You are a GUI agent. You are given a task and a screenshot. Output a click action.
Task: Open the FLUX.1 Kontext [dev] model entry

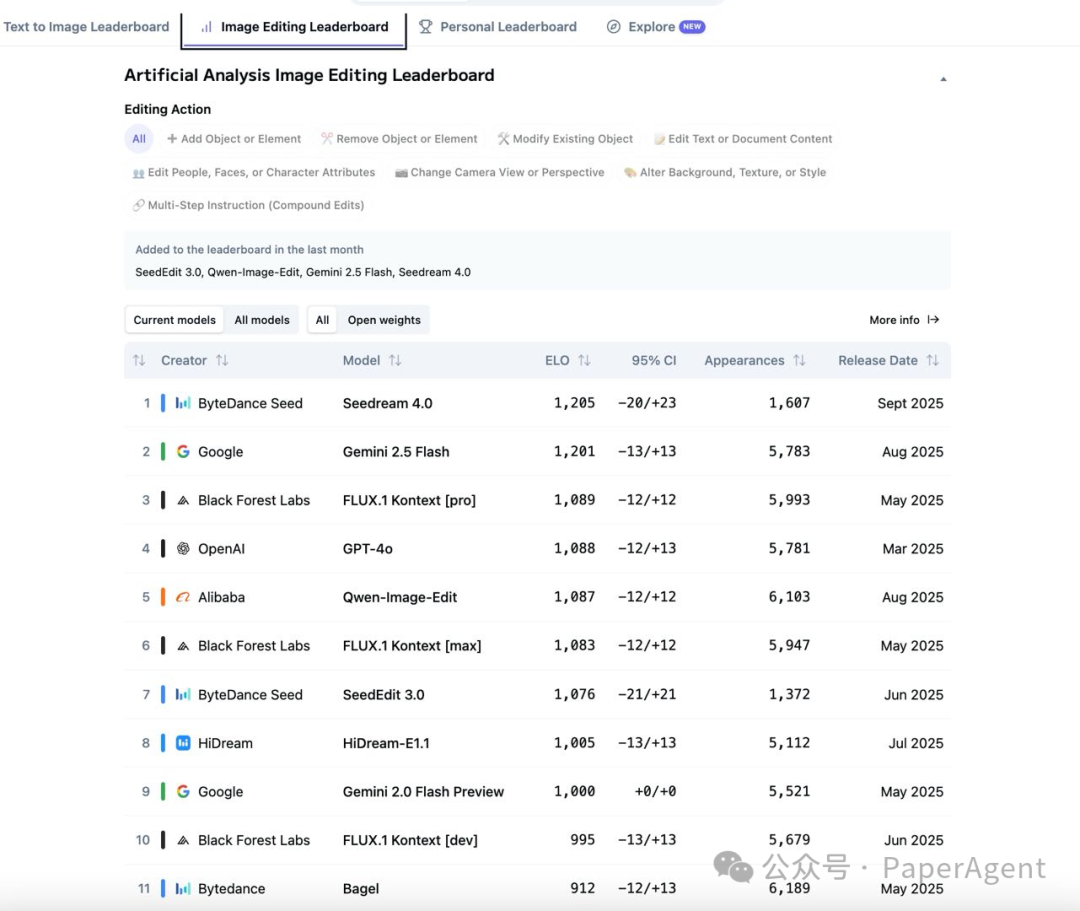410,840
